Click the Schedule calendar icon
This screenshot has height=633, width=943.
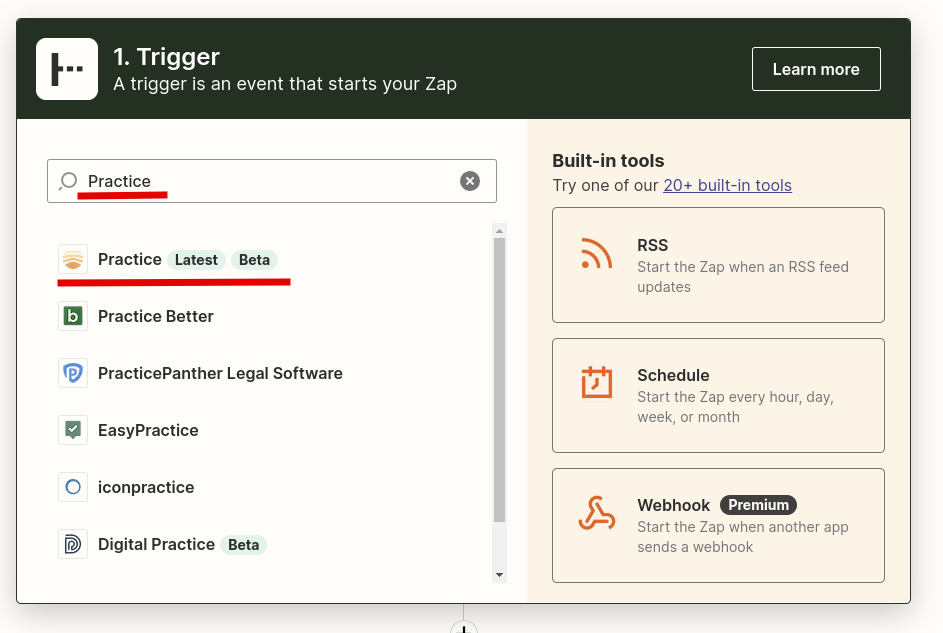pos(597,382)
